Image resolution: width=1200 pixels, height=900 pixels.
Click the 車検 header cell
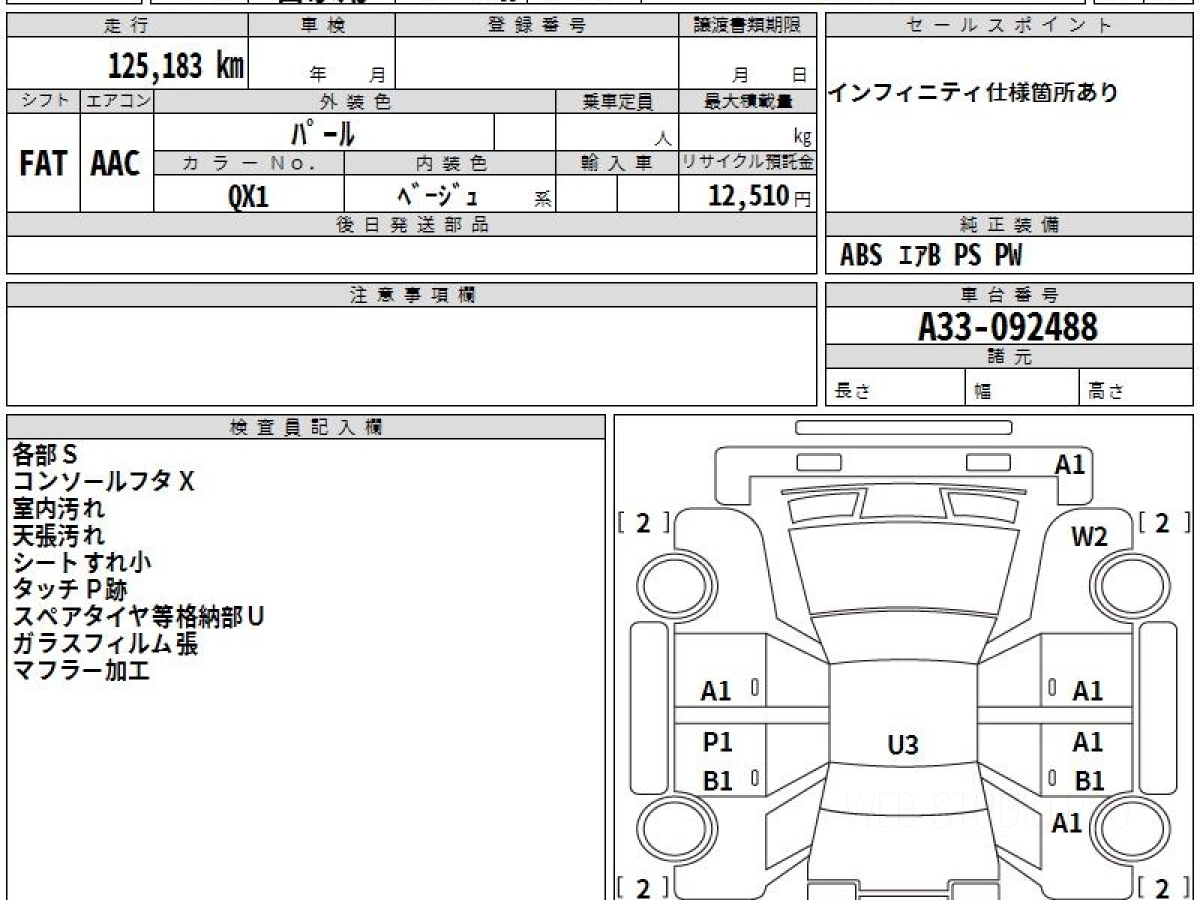[x=322, y=26]
